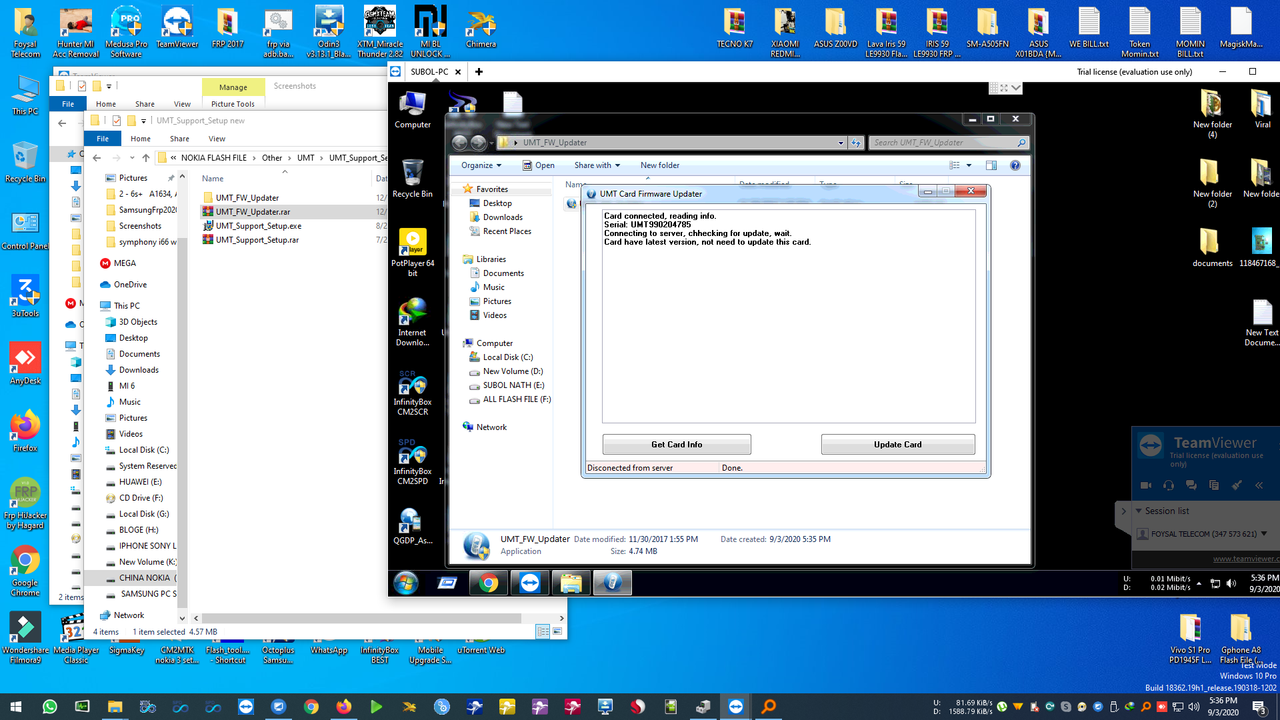This screenshot has height=720, width=1280.
Task: Collapse the TeamViewer panel with the chevron arrow
Action: tap(1122, 511)
